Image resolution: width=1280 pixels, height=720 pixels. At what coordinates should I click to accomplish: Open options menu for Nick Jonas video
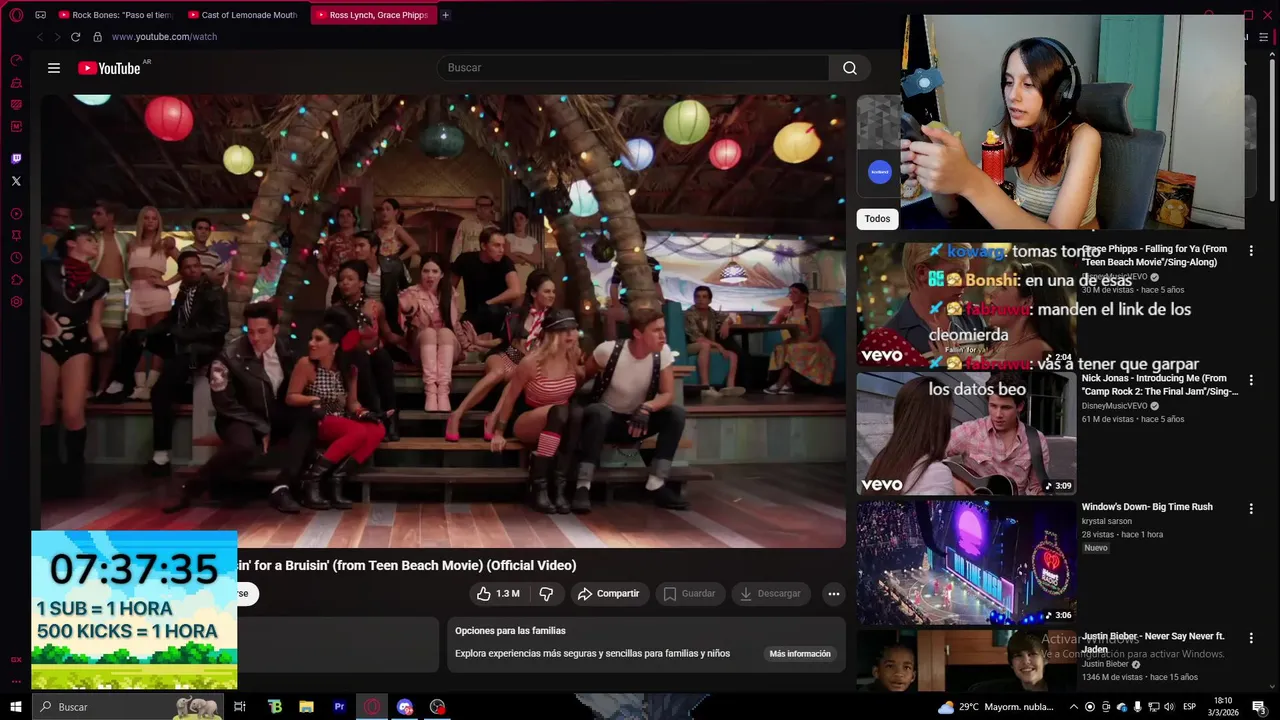[x=1250, y=380]
